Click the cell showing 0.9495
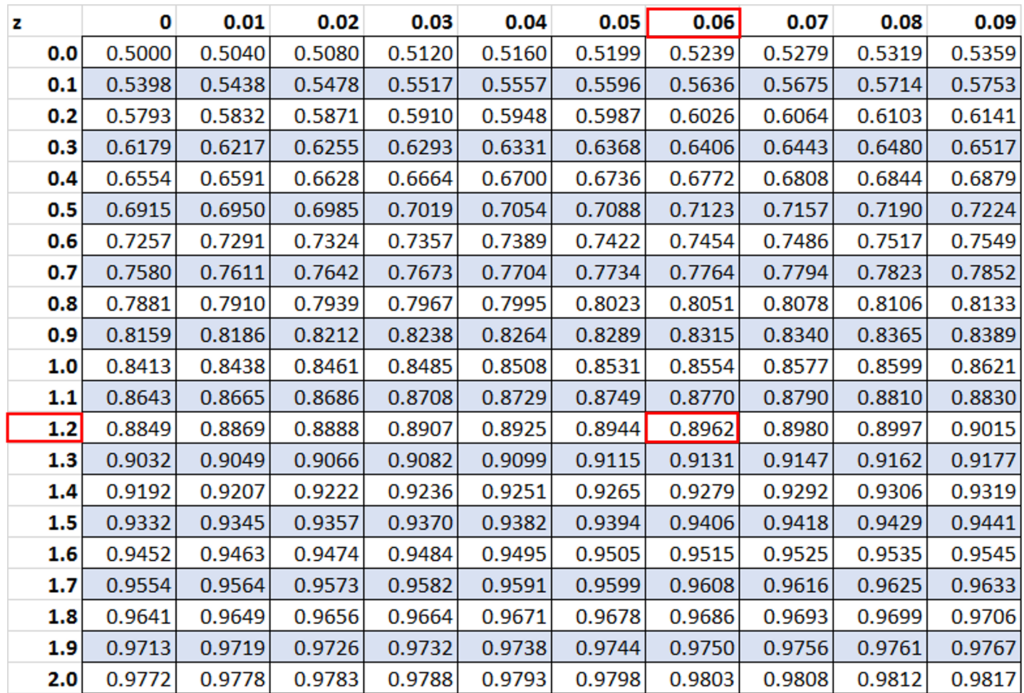1024x693 pixels. (x=505, y=554)
